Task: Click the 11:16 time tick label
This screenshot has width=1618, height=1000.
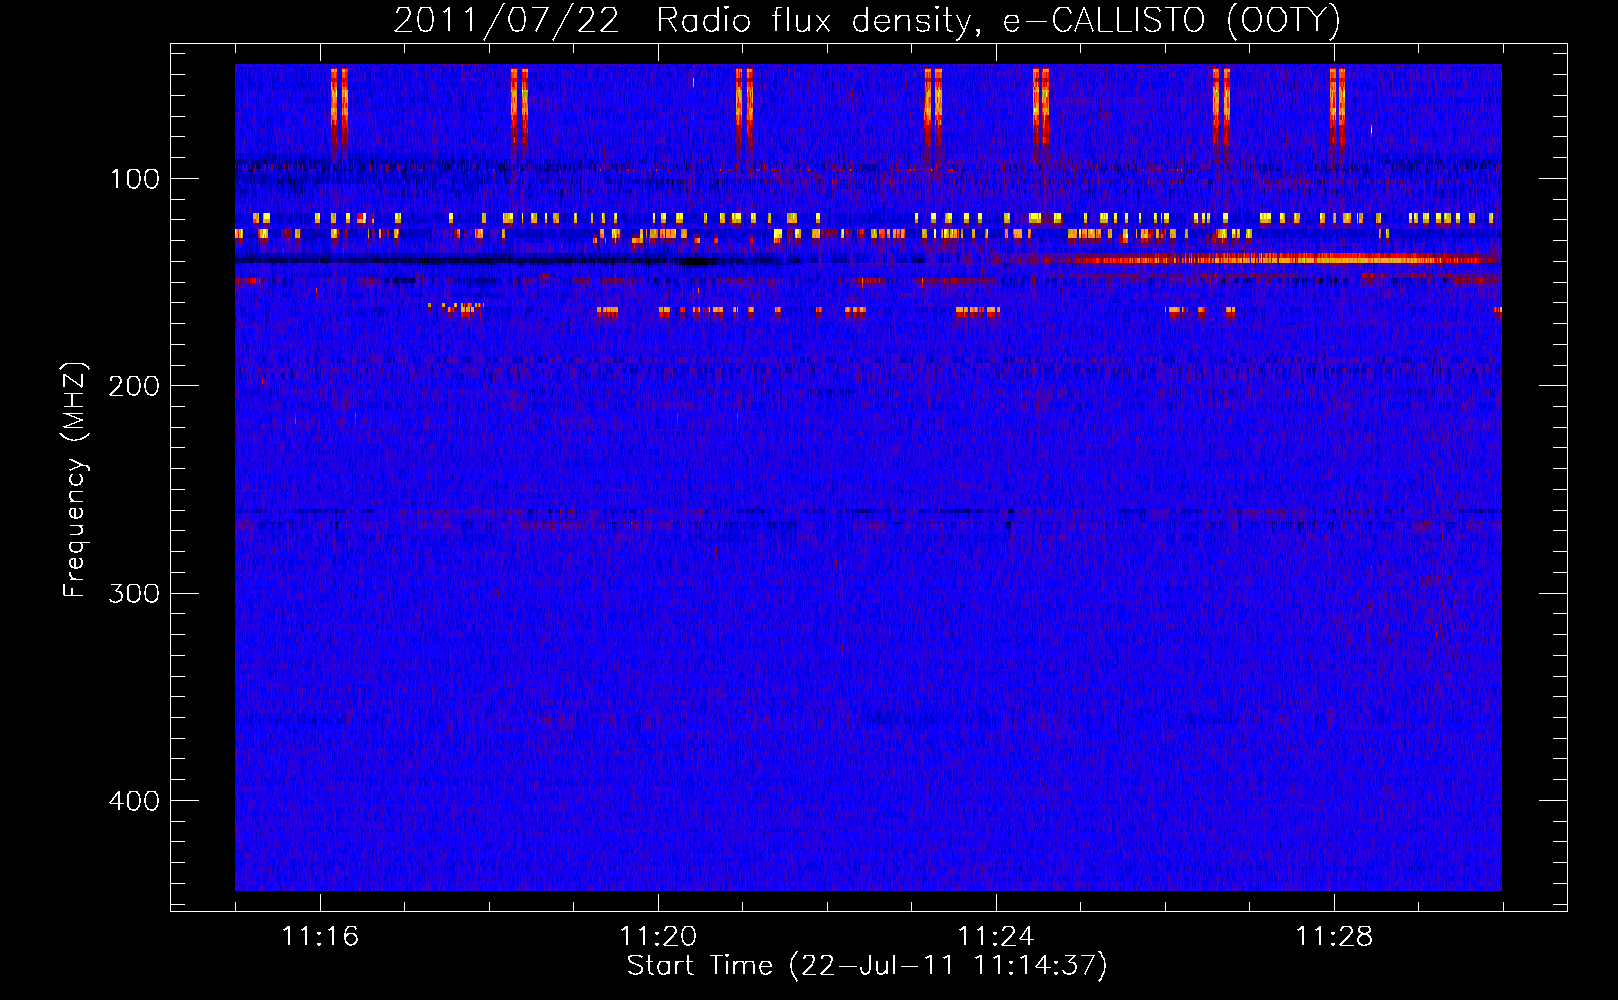Action: click(320, 937)
